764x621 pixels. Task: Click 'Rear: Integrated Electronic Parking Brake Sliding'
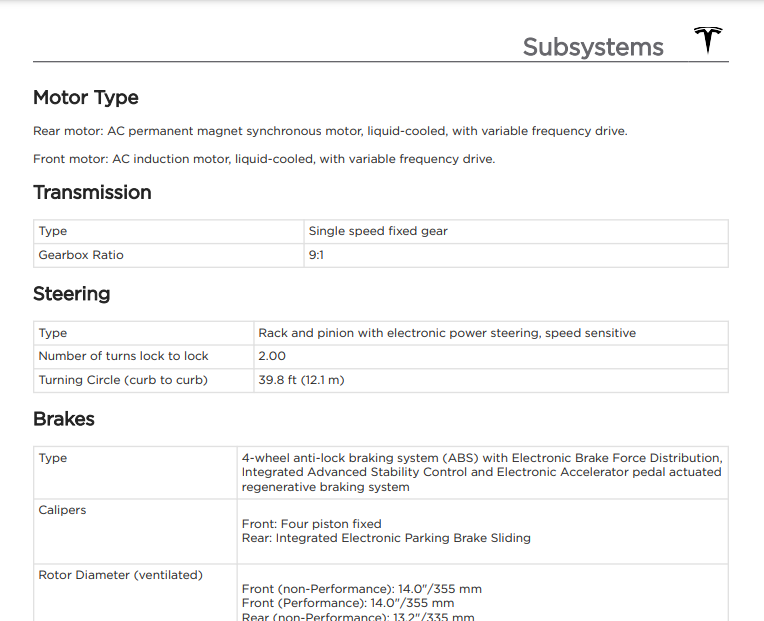coord(386,538)
